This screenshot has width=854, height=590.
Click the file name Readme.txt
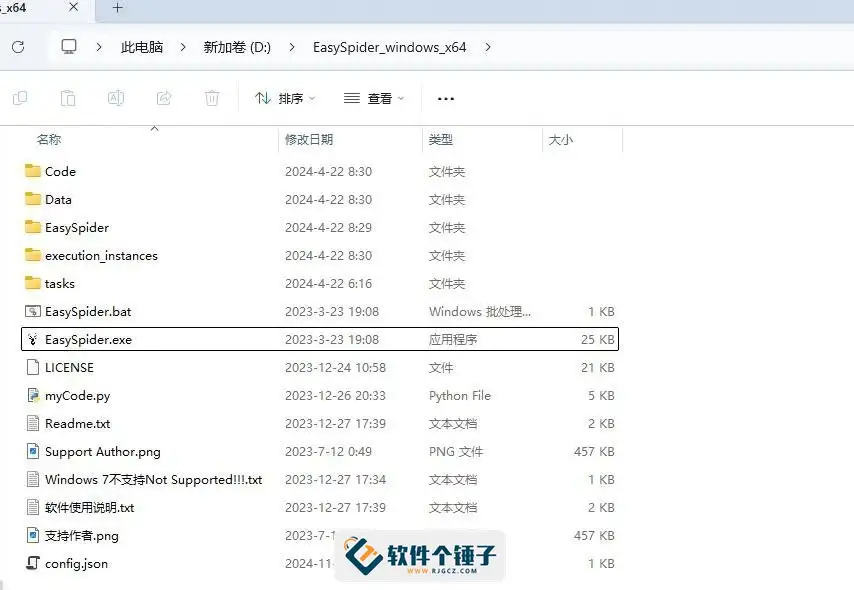(77, 423)
